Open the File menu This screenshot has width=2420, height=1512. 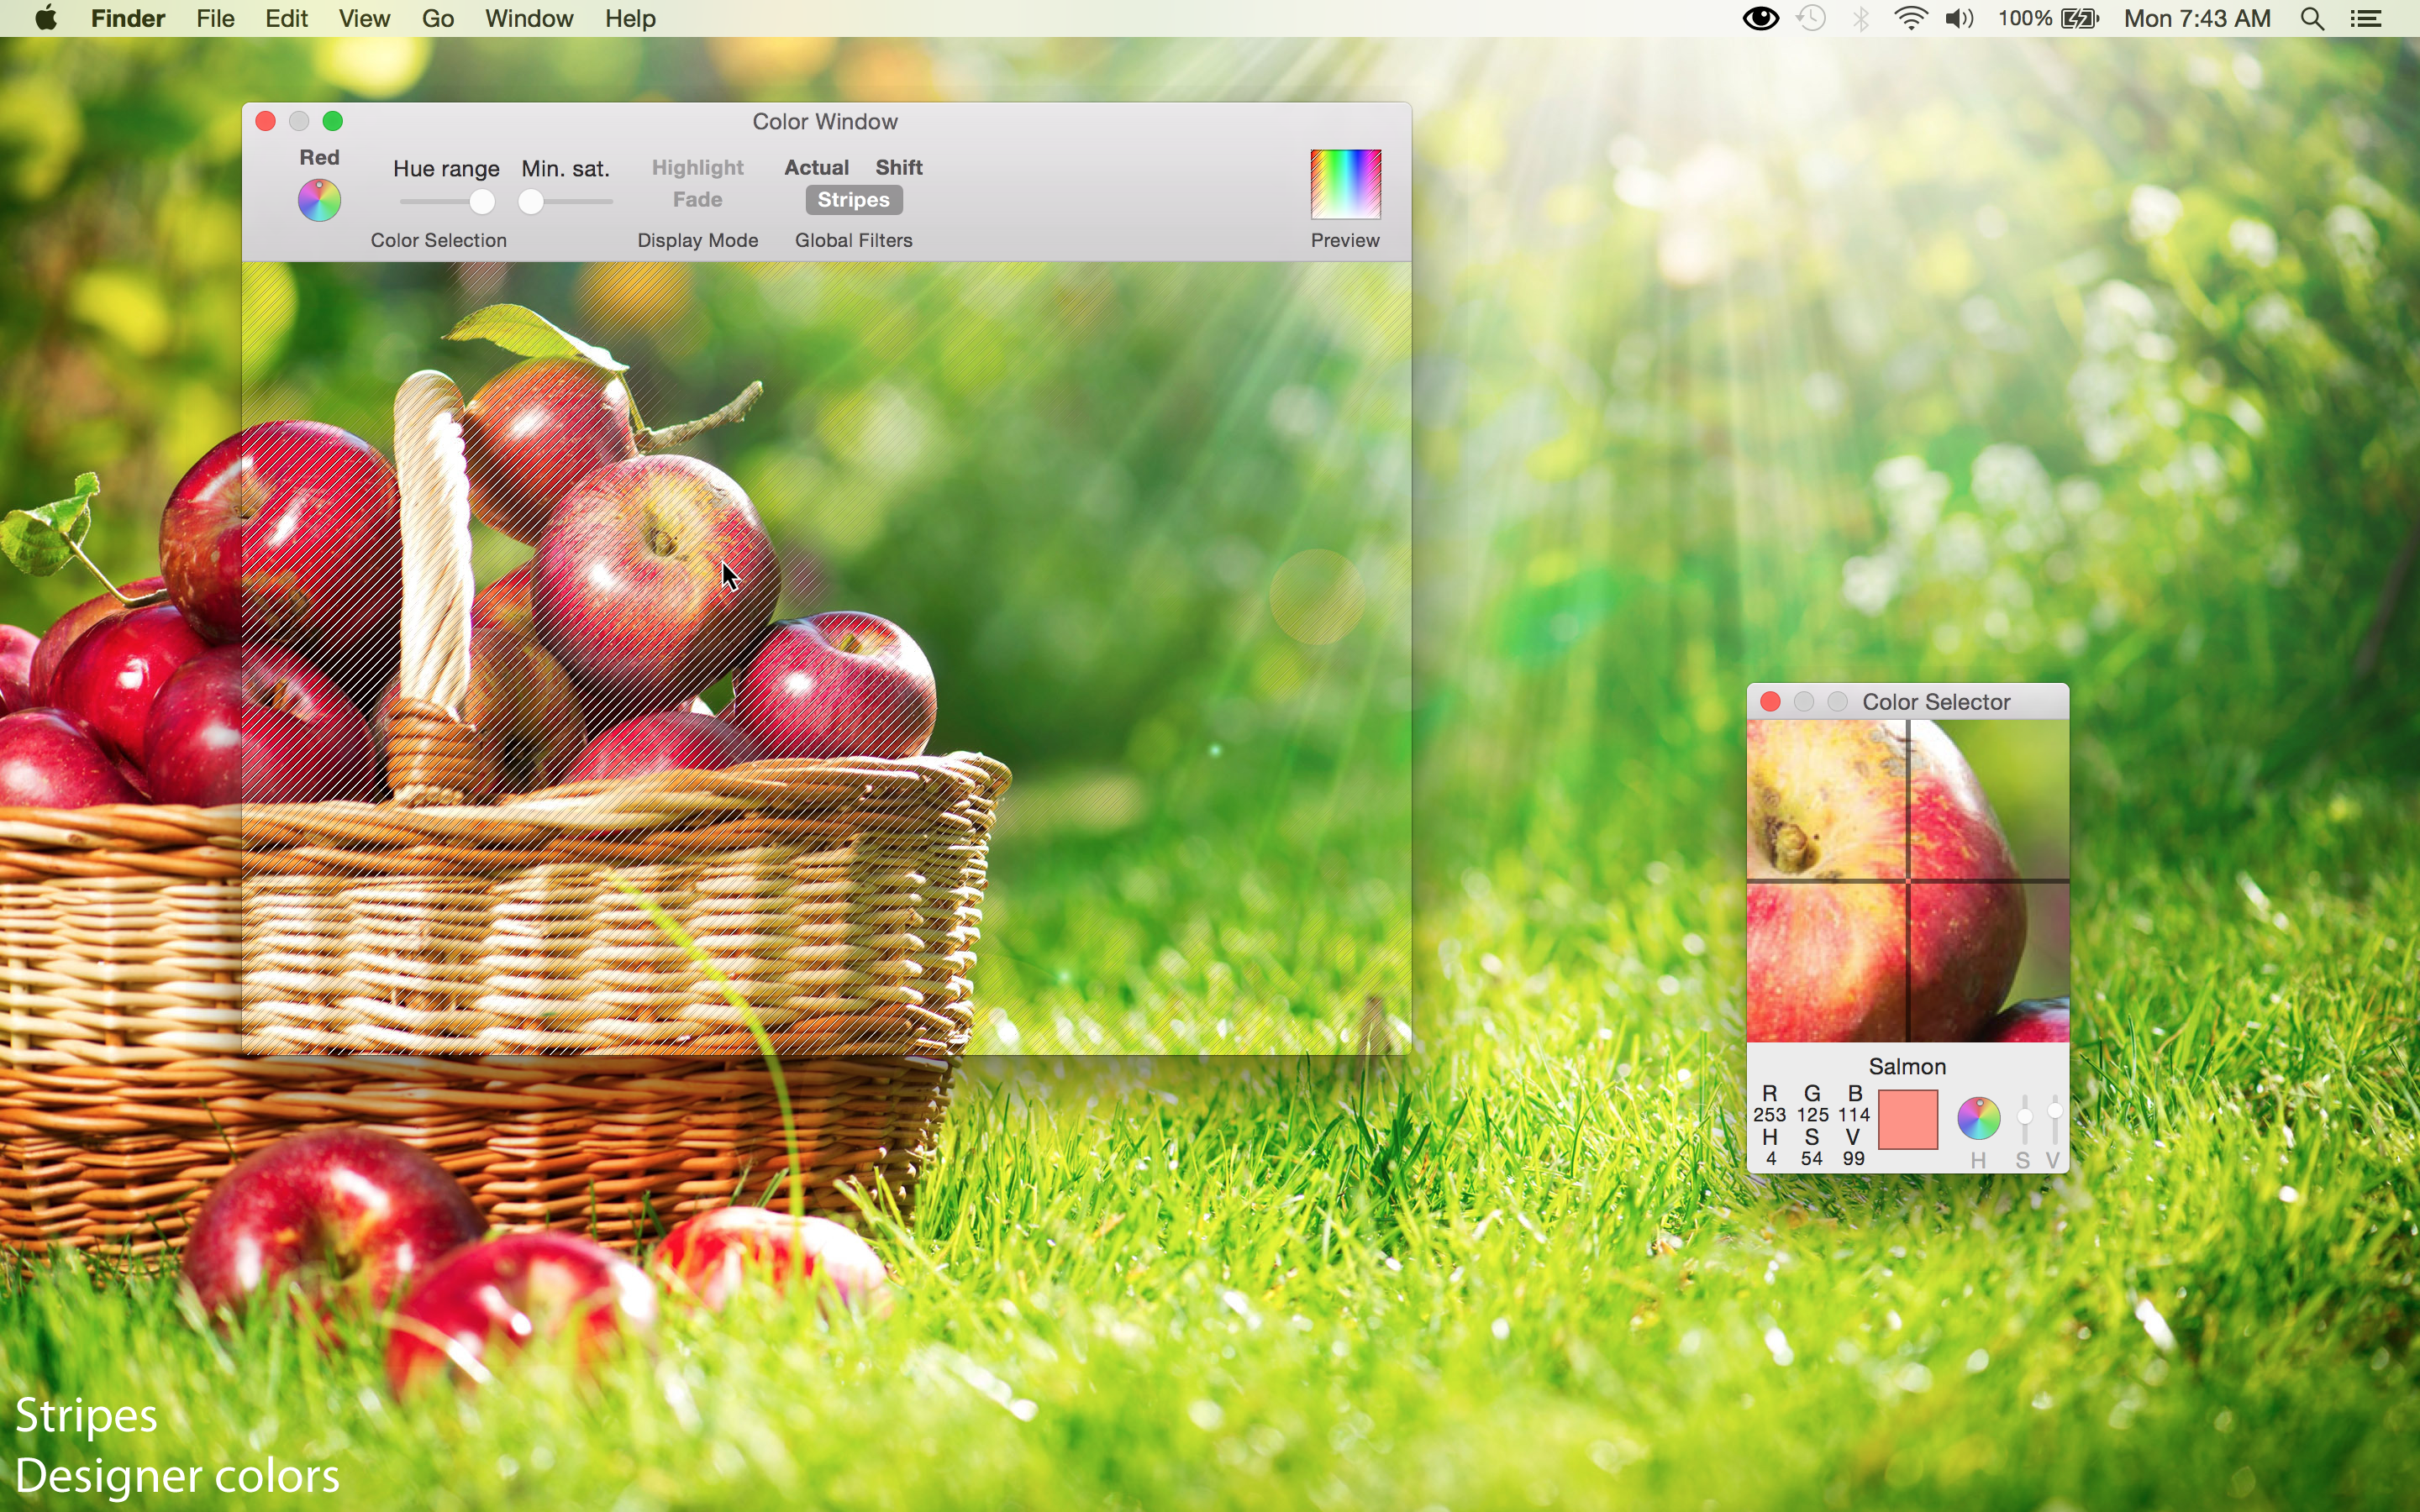point(215,18)
